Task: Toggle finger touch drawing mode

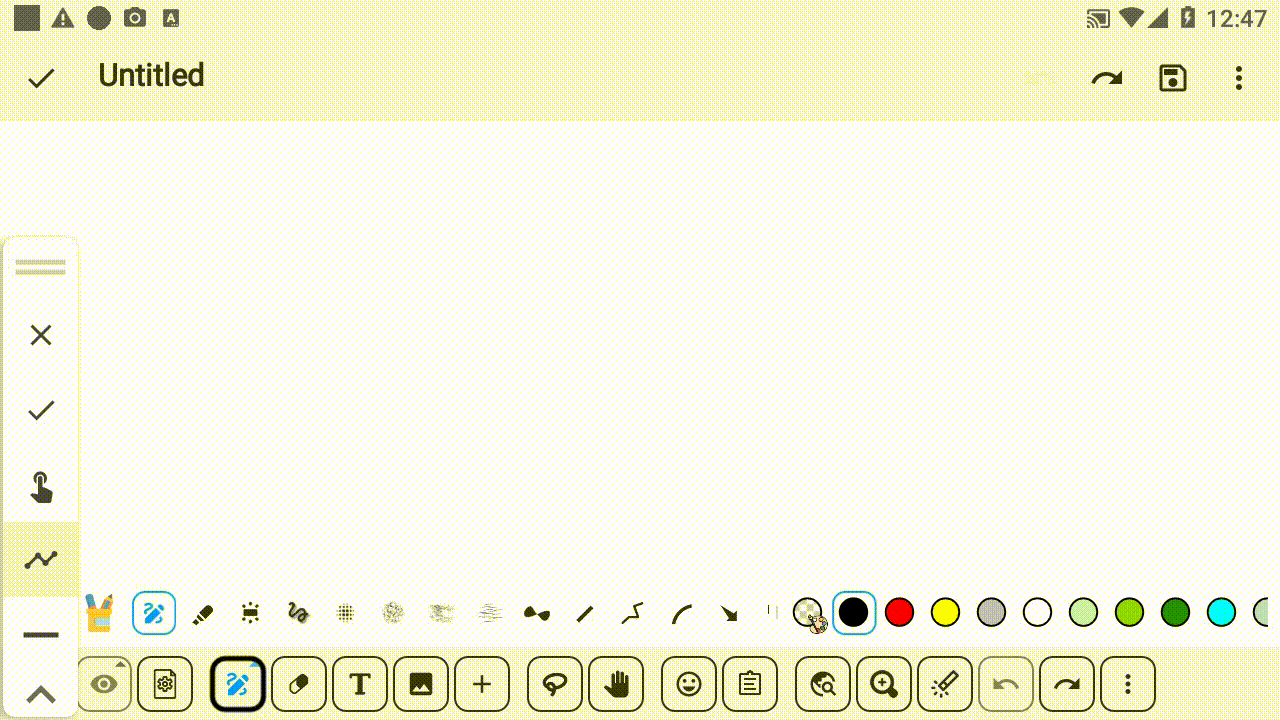Action: [x=41, y=486]
